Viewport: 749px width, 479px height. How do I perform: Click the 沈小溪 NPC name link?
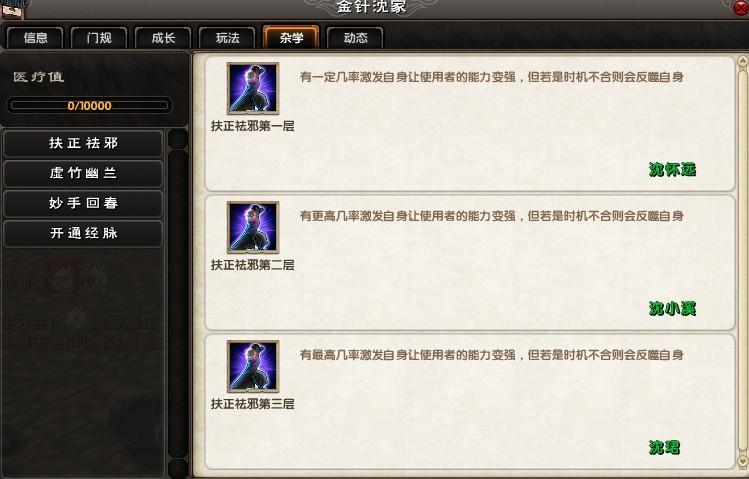[x=672, y=309]
